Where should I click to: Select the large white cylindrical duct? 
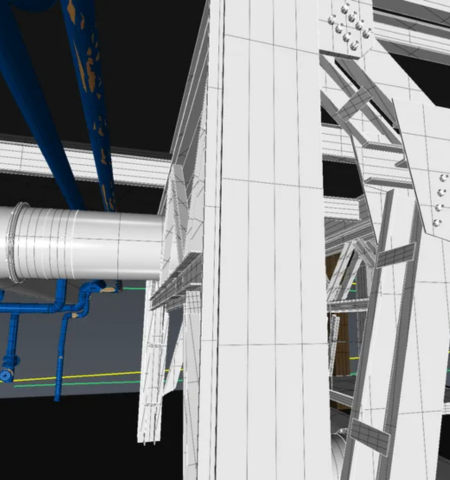(x=82, y=243)
